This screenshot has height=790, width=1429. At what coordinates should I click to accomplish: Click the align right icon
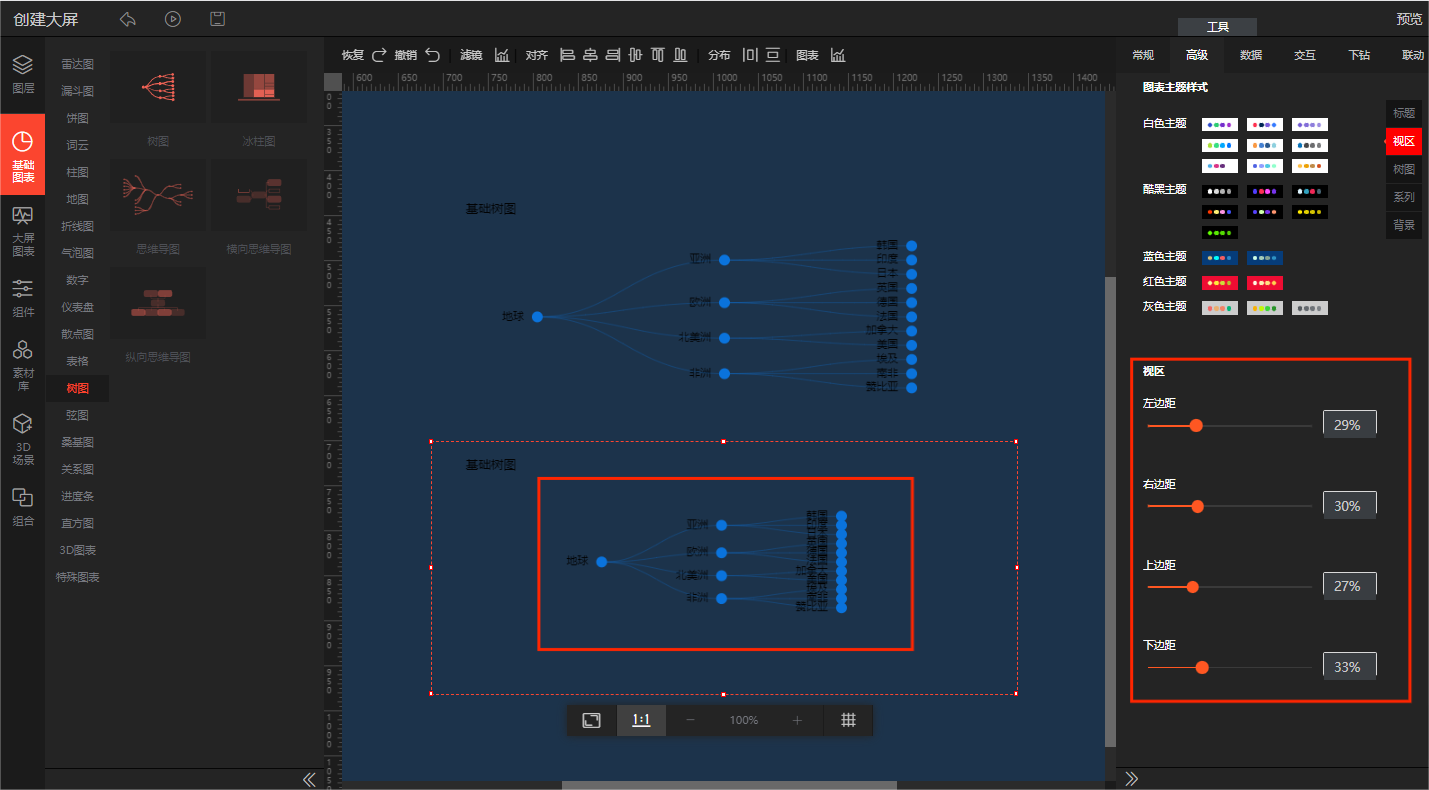[x=612, y=55]
